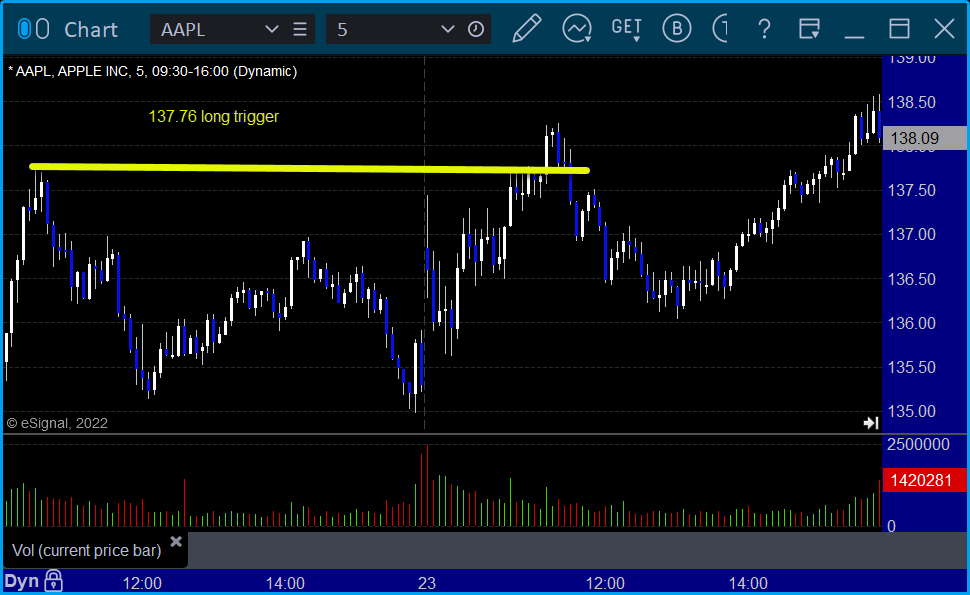Screen dimensions: 970x595
Task: Open the symbol list hamburger menu
Action: tap(300, 29)
